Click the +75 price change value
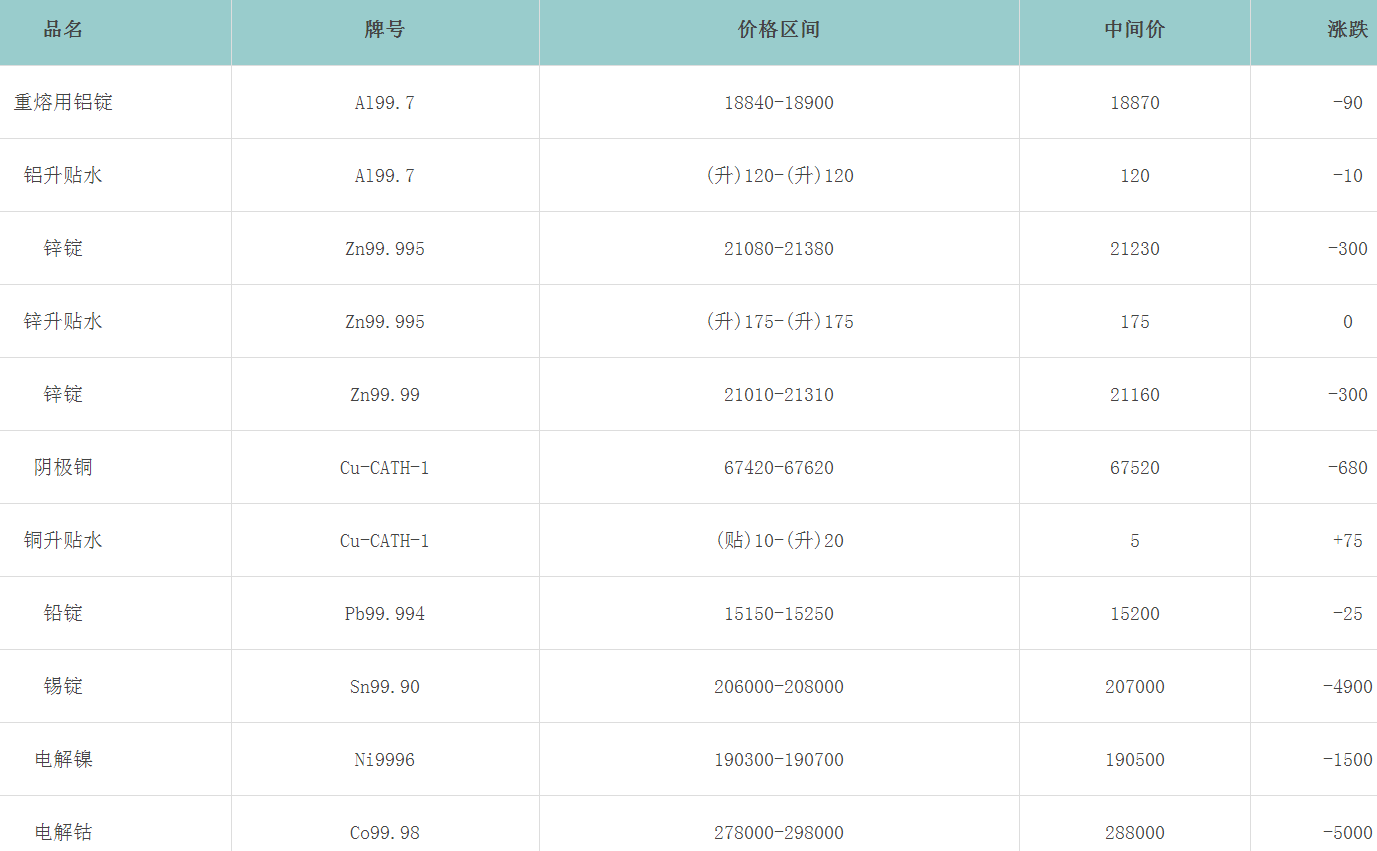This screenshot has height=851, width=1377. point(1347,541)
